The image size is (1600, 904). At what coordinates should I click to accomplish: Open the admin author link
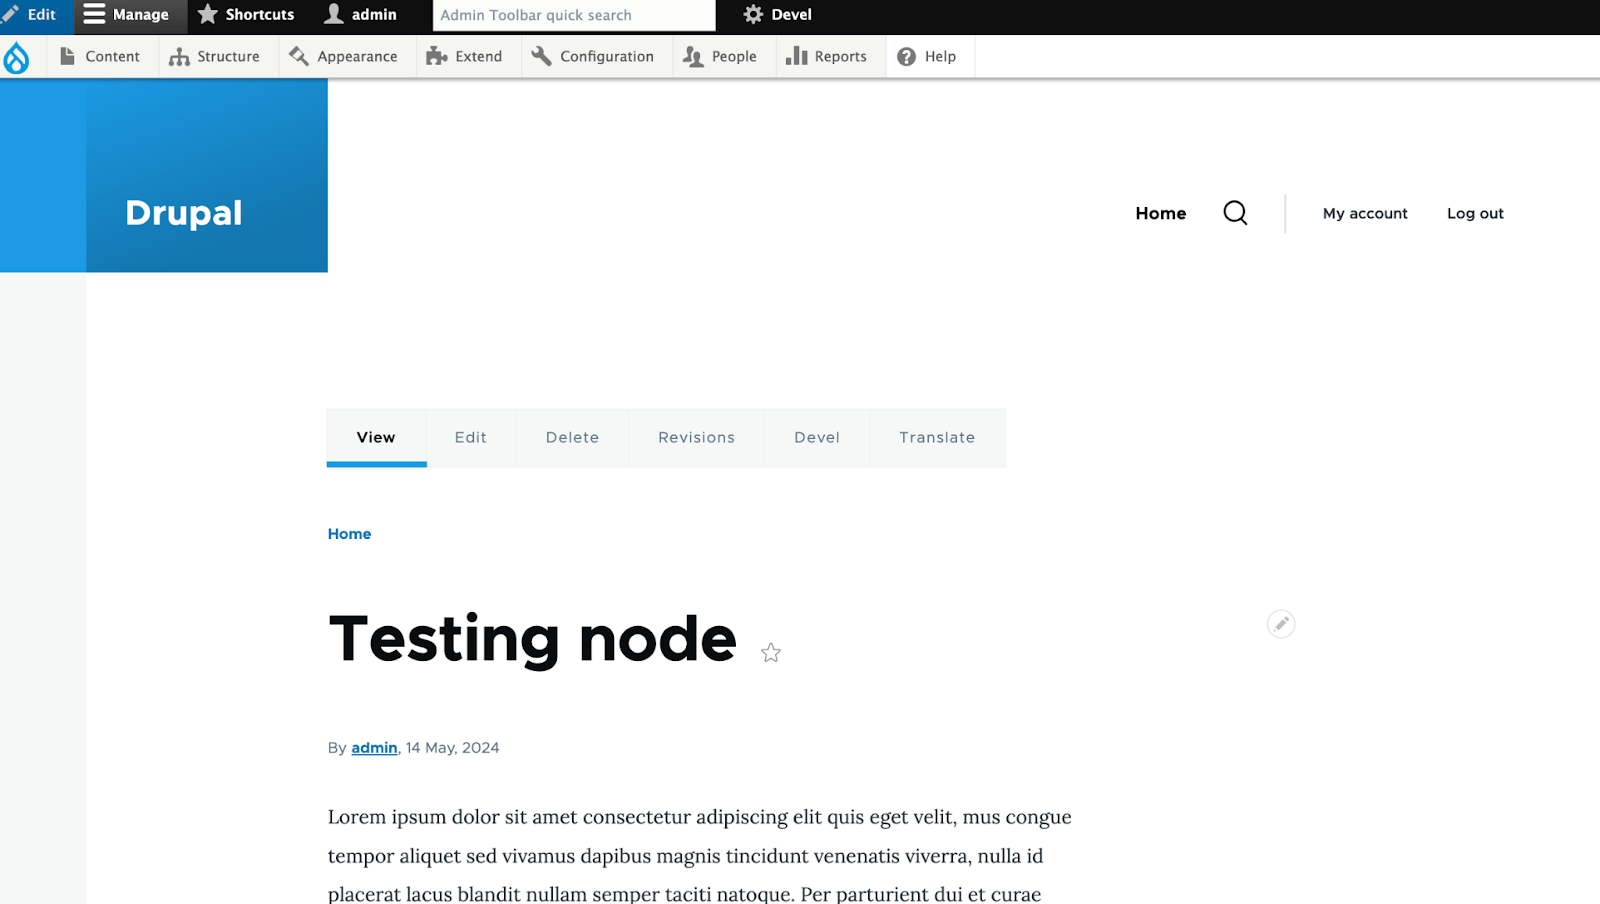(x=374, y=748)
